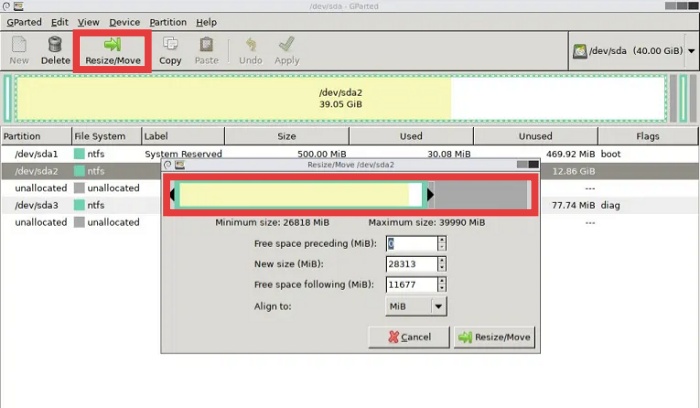This screenshot has width=700, height=408.
Task: Sort by the Unused column header
Action: coord(536,136)
